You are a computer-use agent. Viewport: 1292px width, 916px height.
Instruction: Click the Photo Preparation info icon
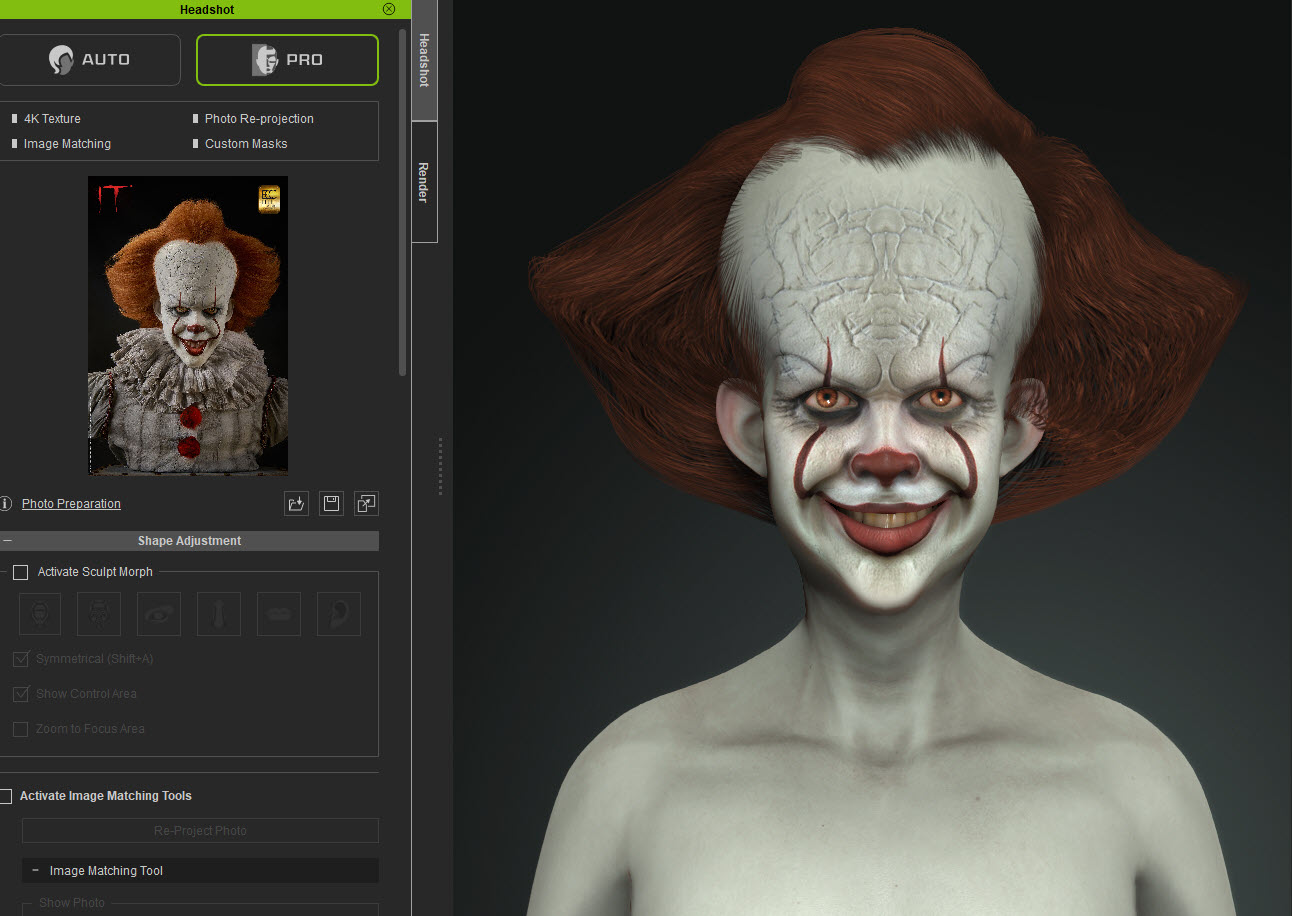[x=6, y=504]
